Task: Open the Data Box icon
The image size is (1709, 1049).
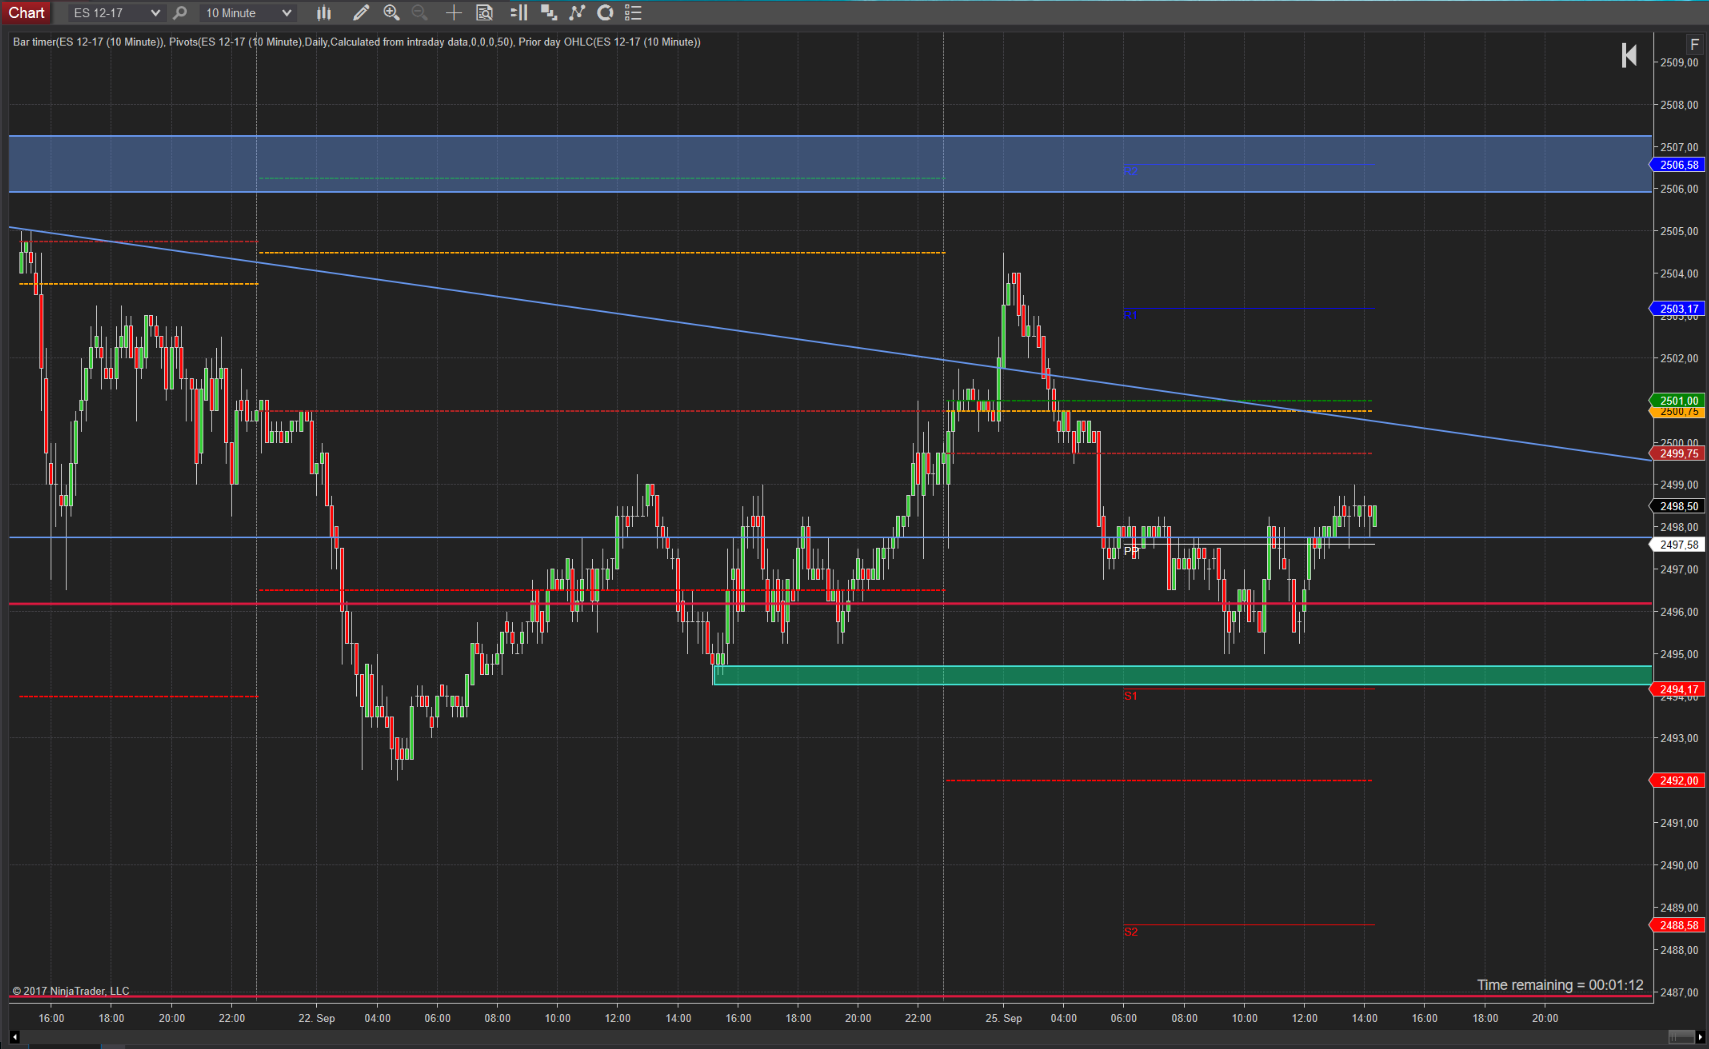Action: [x=485, y=13]
